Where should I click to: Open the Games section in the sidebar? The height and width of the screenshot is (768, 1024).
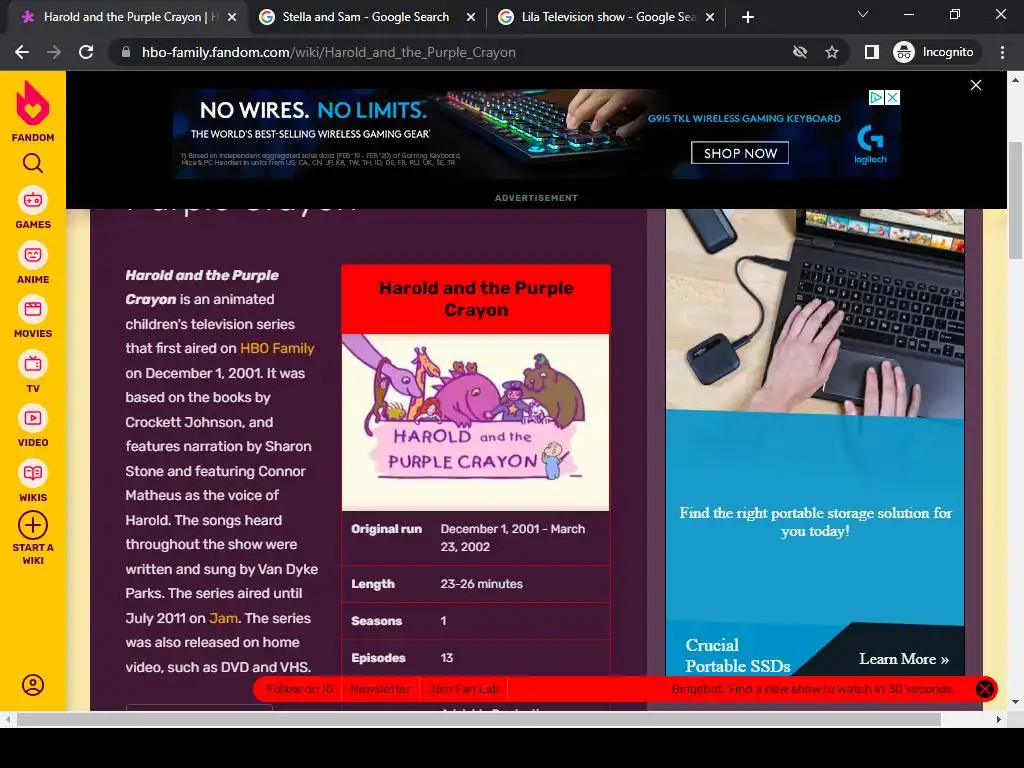click(x=33, y=209)
